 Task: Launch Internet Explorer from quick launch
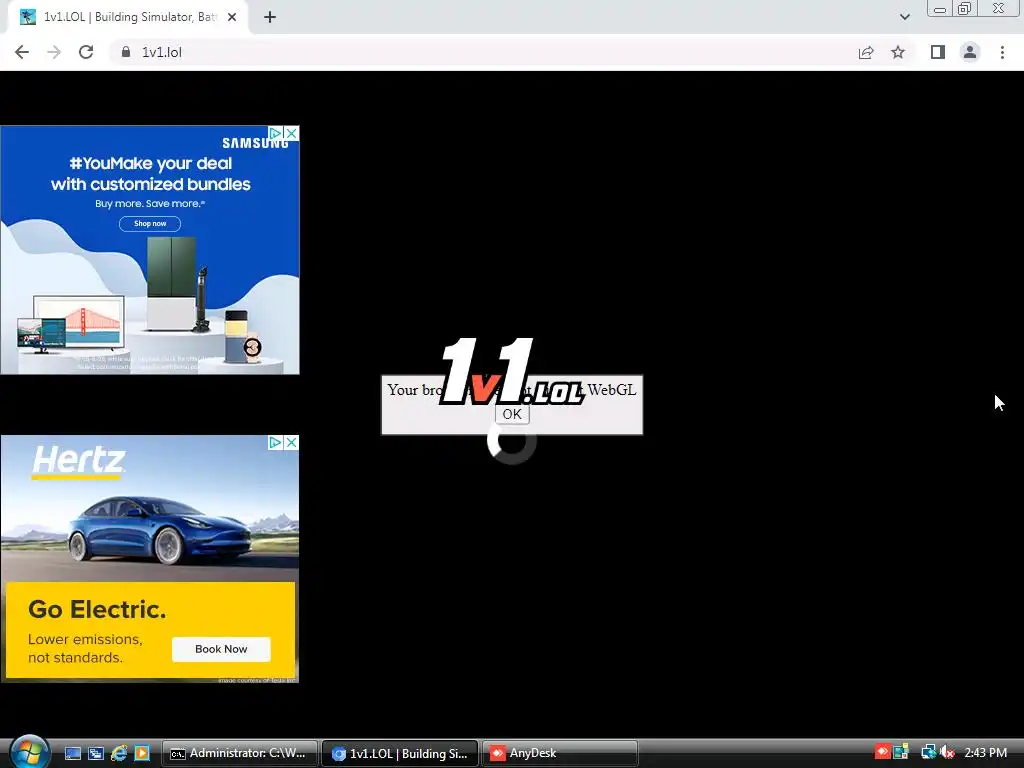tap(119, 753)
